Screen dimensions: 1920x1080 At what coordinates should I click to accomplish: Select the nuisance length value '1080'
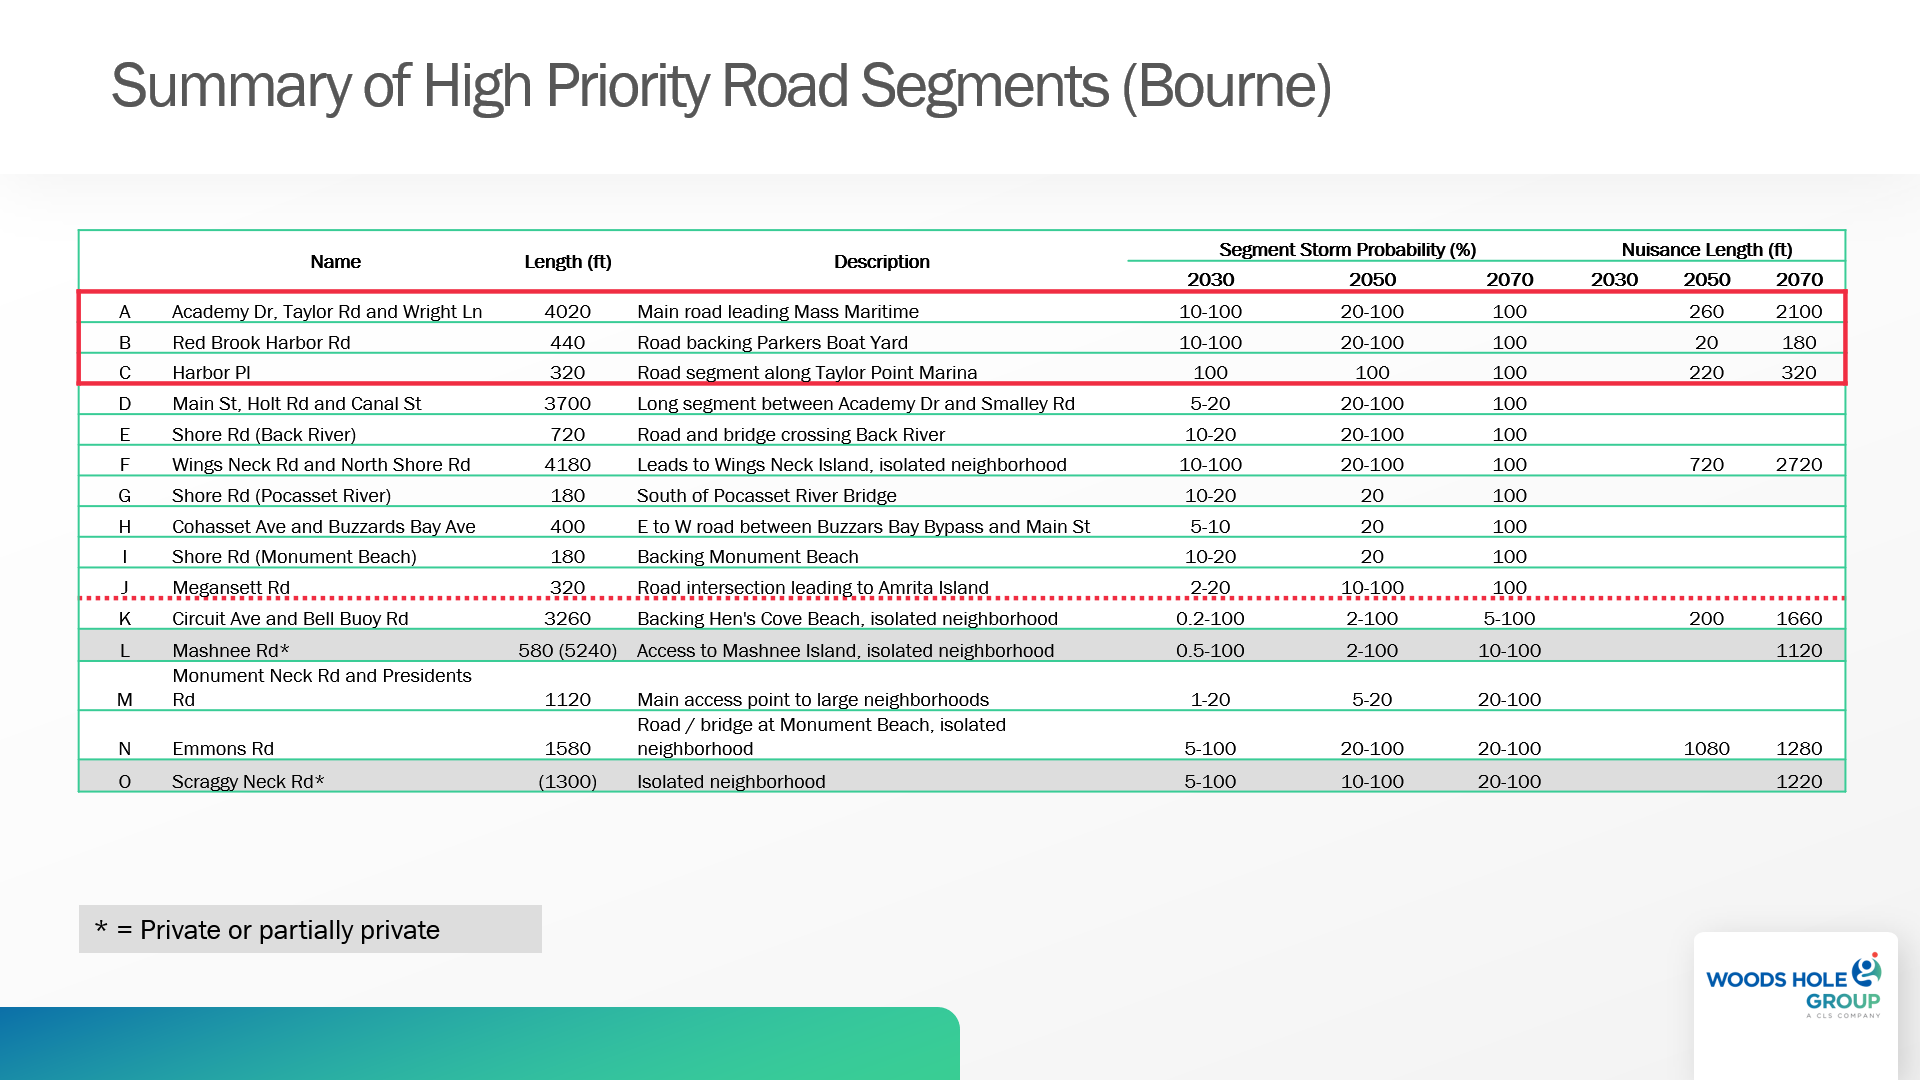[1707, 749]
